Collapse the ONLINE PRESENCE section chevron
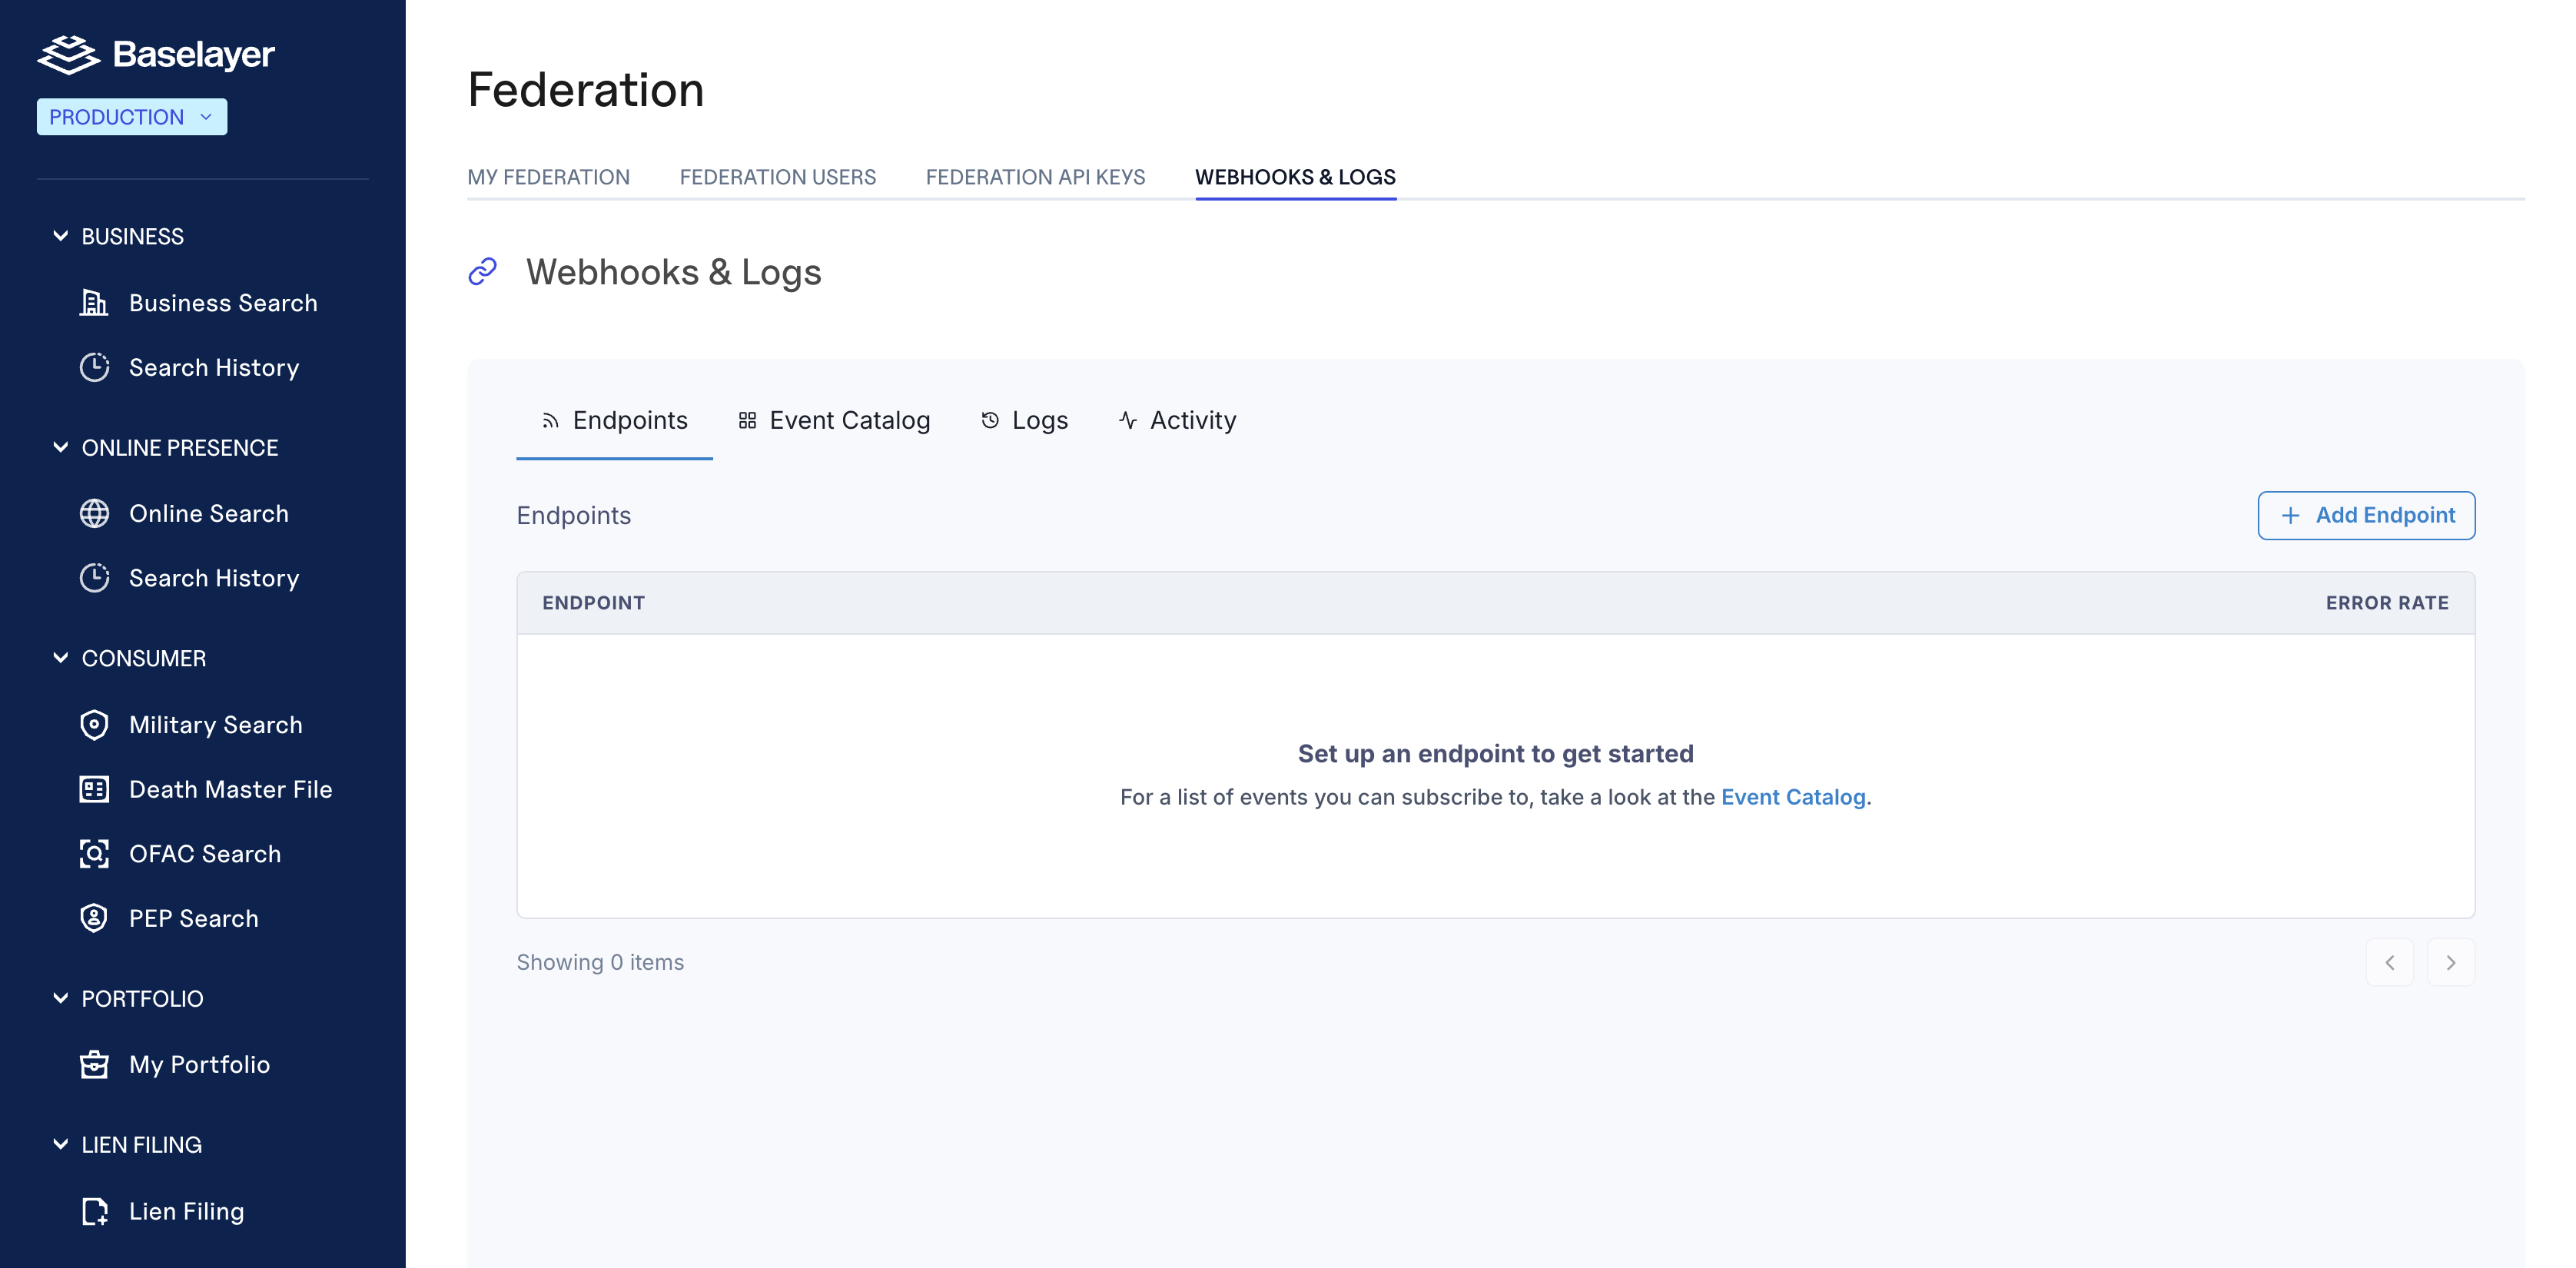Viewport: 2576px width, 1268px height. click(60, 447)
